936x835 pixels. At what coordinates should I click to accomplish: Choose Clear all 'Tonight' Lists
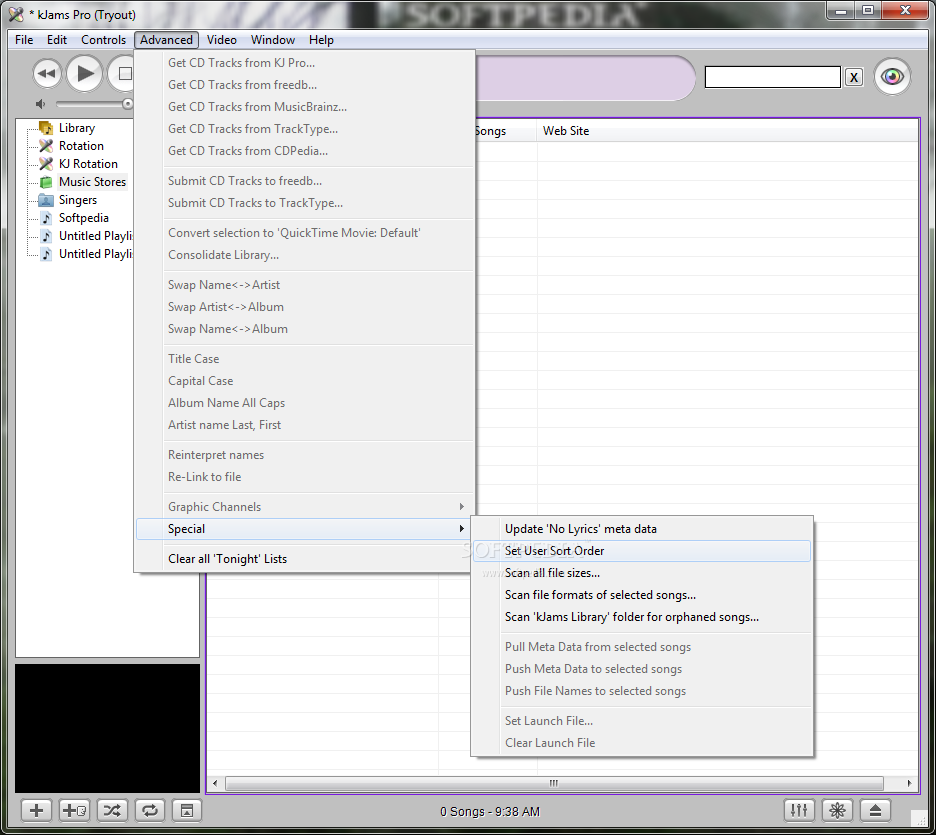(304, 559)
